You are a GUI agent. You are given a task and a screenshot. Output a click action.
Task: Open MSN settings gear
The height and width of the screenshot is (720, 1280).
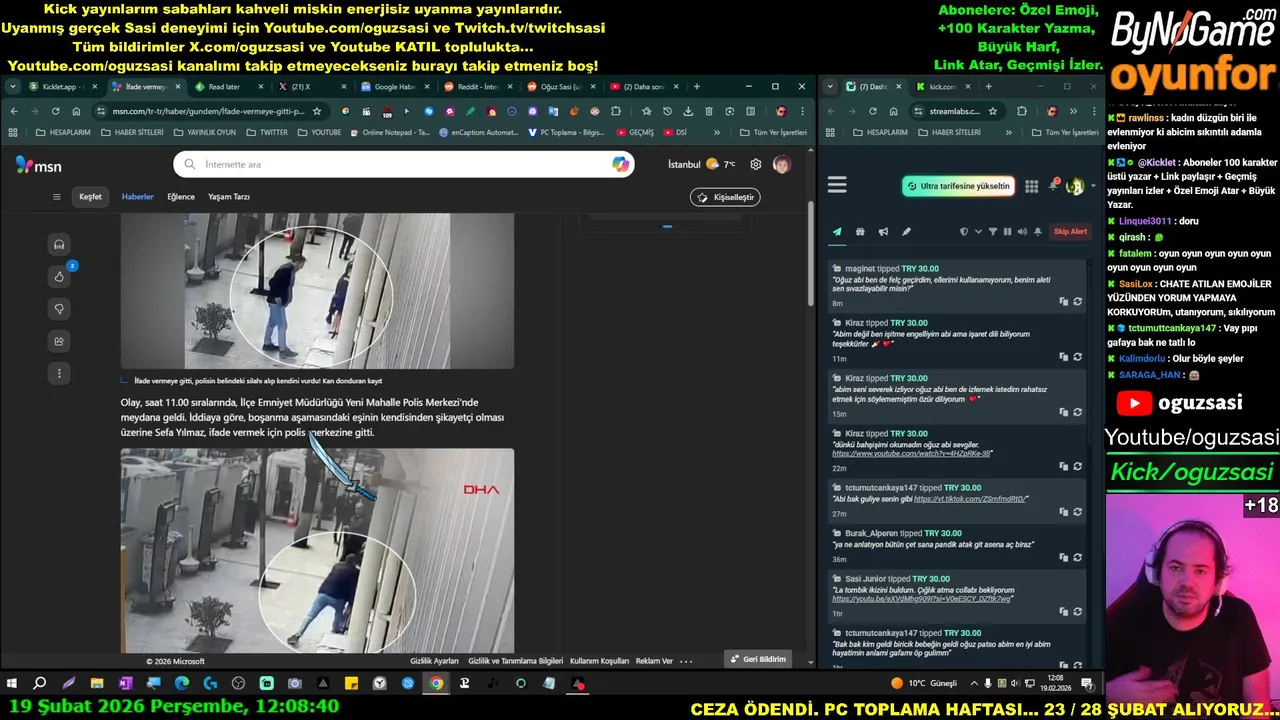point(756,164)
